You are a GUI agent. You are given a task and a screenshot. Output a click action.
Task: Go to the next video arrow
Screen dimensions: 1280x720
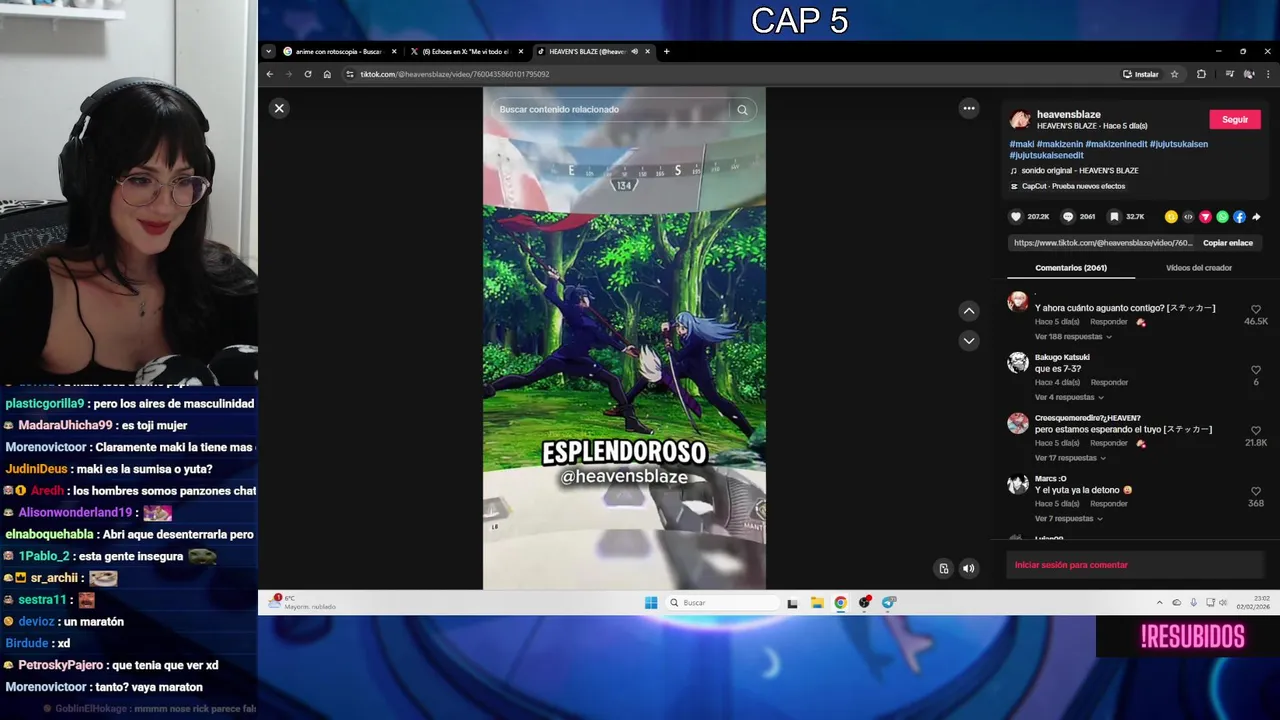(968, 341)
